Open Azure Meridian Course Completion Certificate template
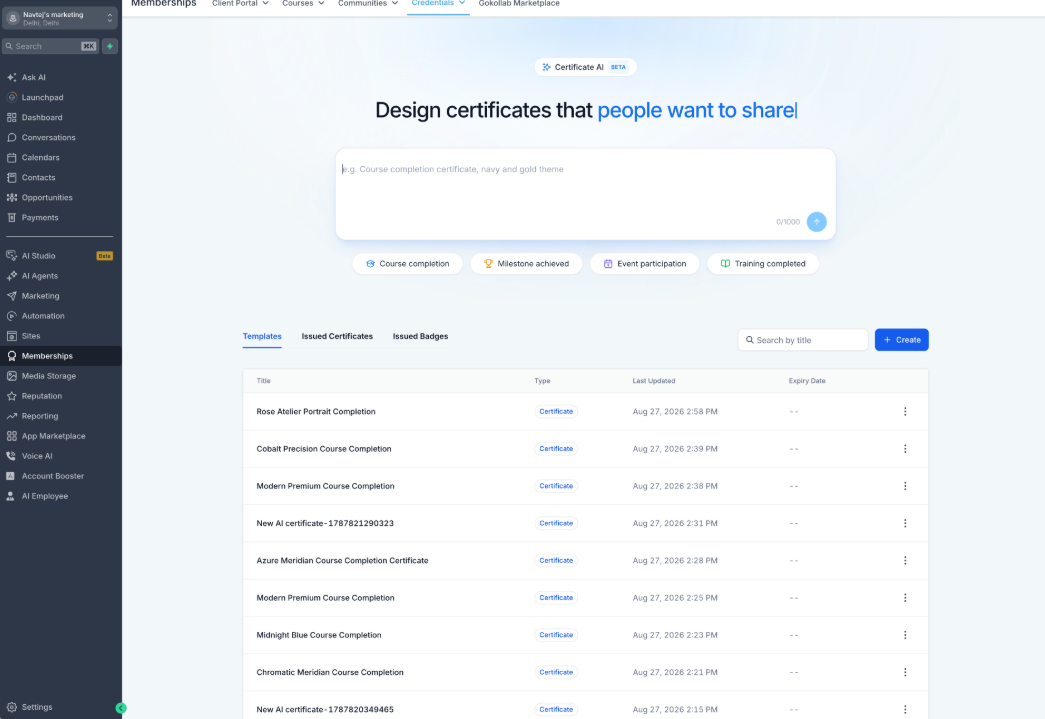This screenshot has height=719, width=1045. 343,561
